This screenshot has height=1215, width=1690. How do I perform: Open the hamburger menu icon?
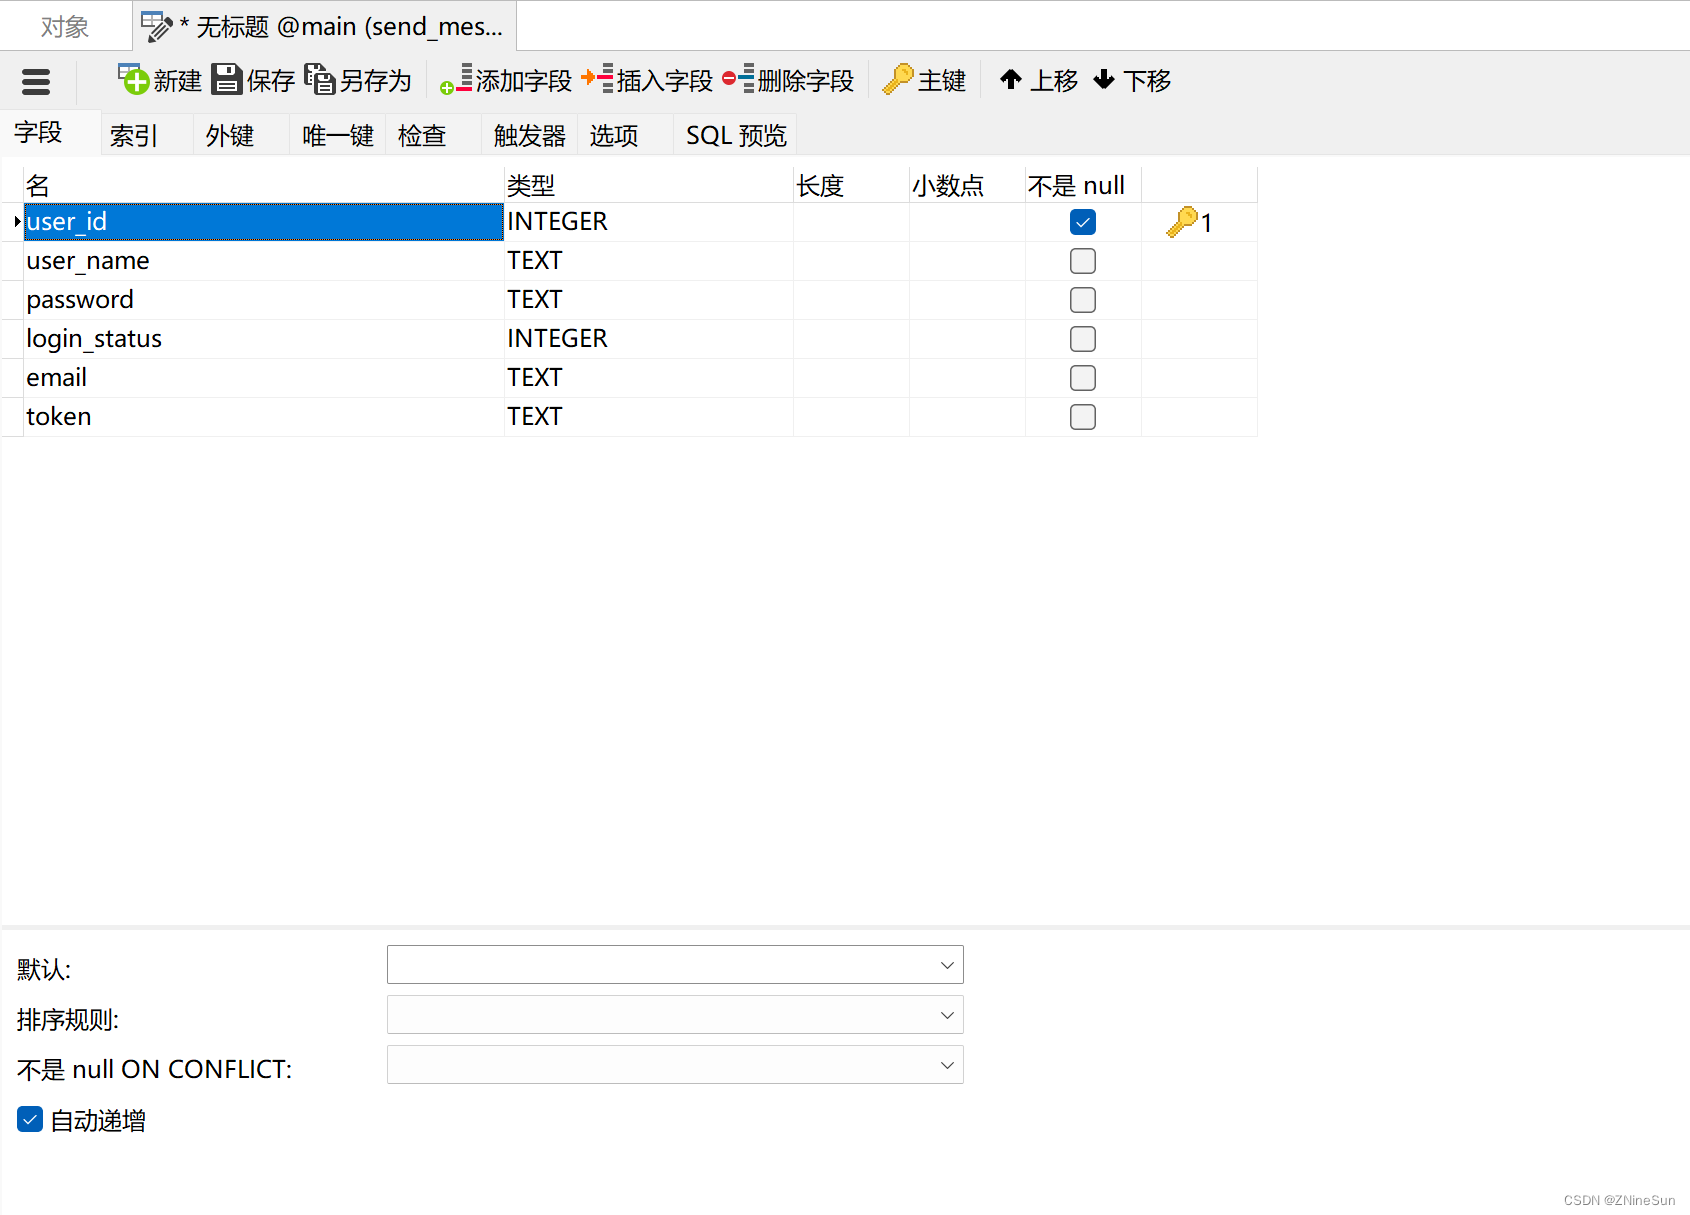[36, 81]
